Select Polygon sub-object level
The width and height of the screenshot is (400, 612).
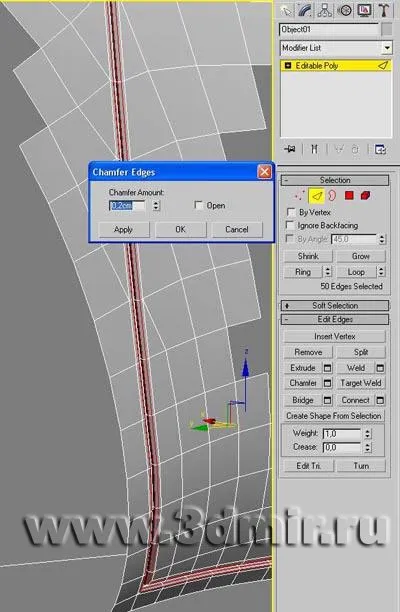click(349, 196)
